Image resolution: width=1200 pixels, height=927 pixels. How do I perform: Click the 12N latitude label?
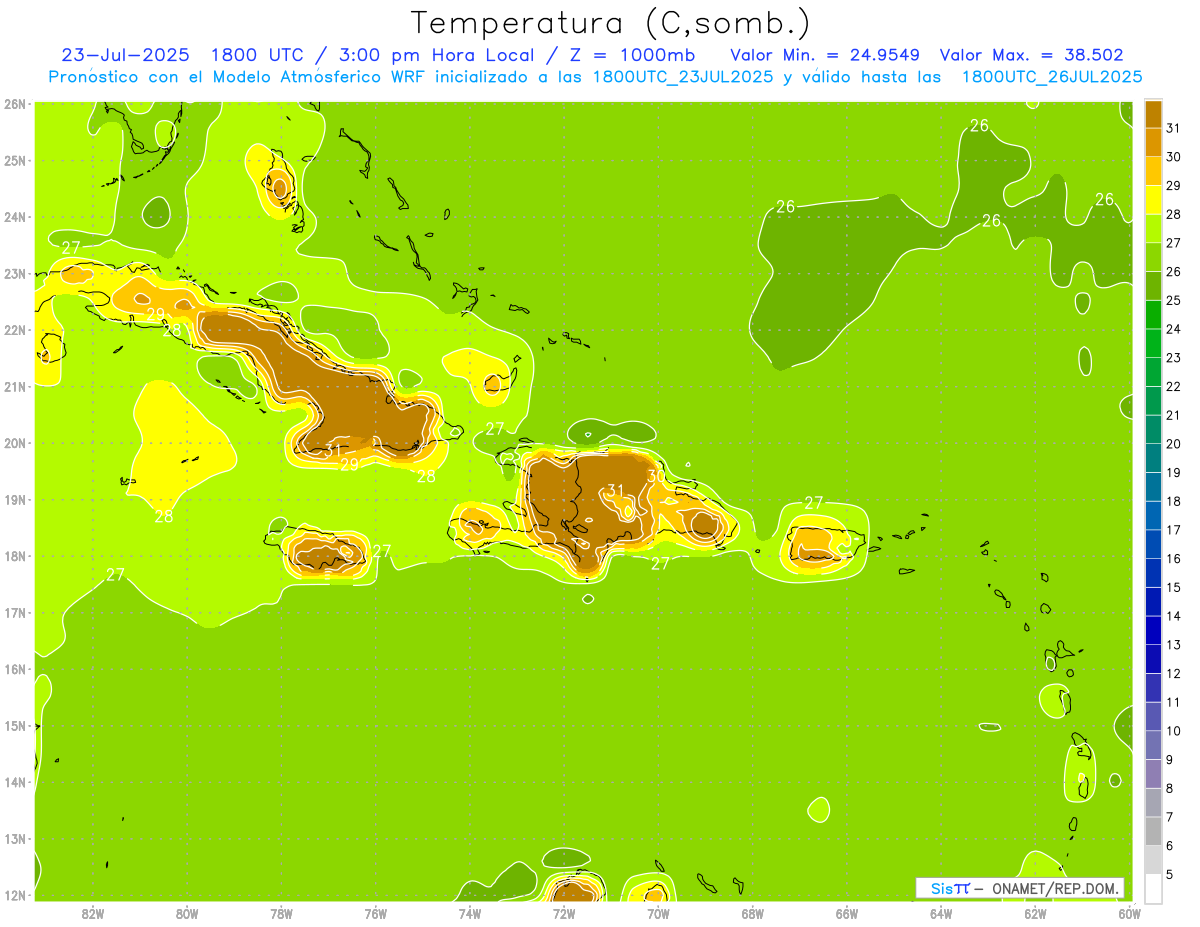15,895
